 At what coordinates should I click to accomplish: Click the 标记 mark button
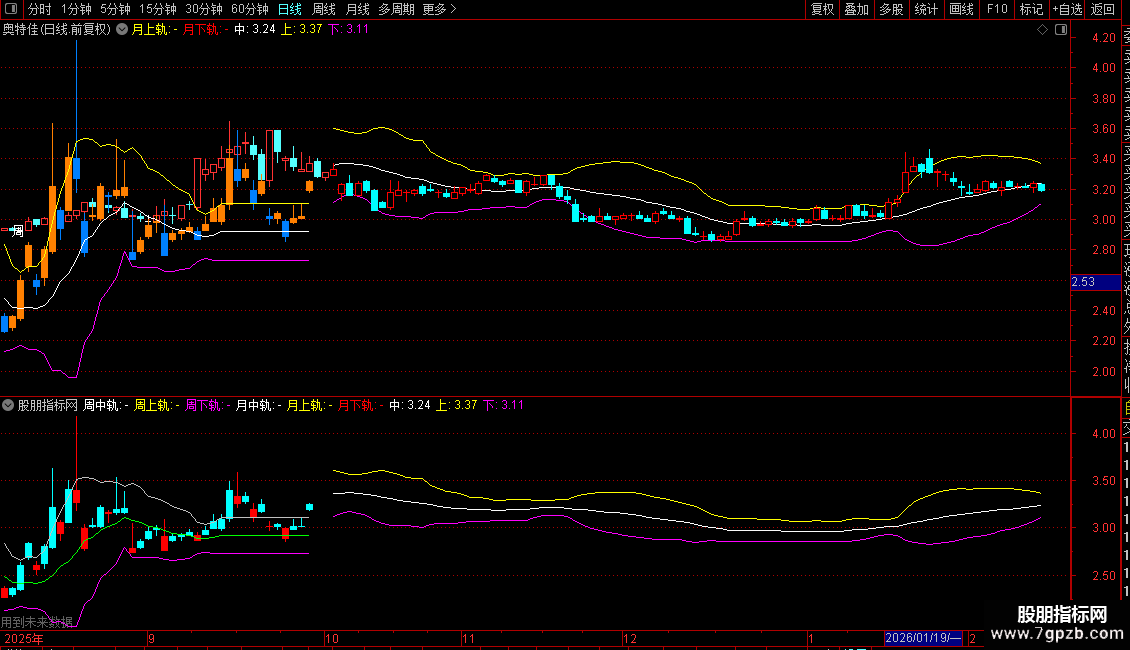[1031, 9]
